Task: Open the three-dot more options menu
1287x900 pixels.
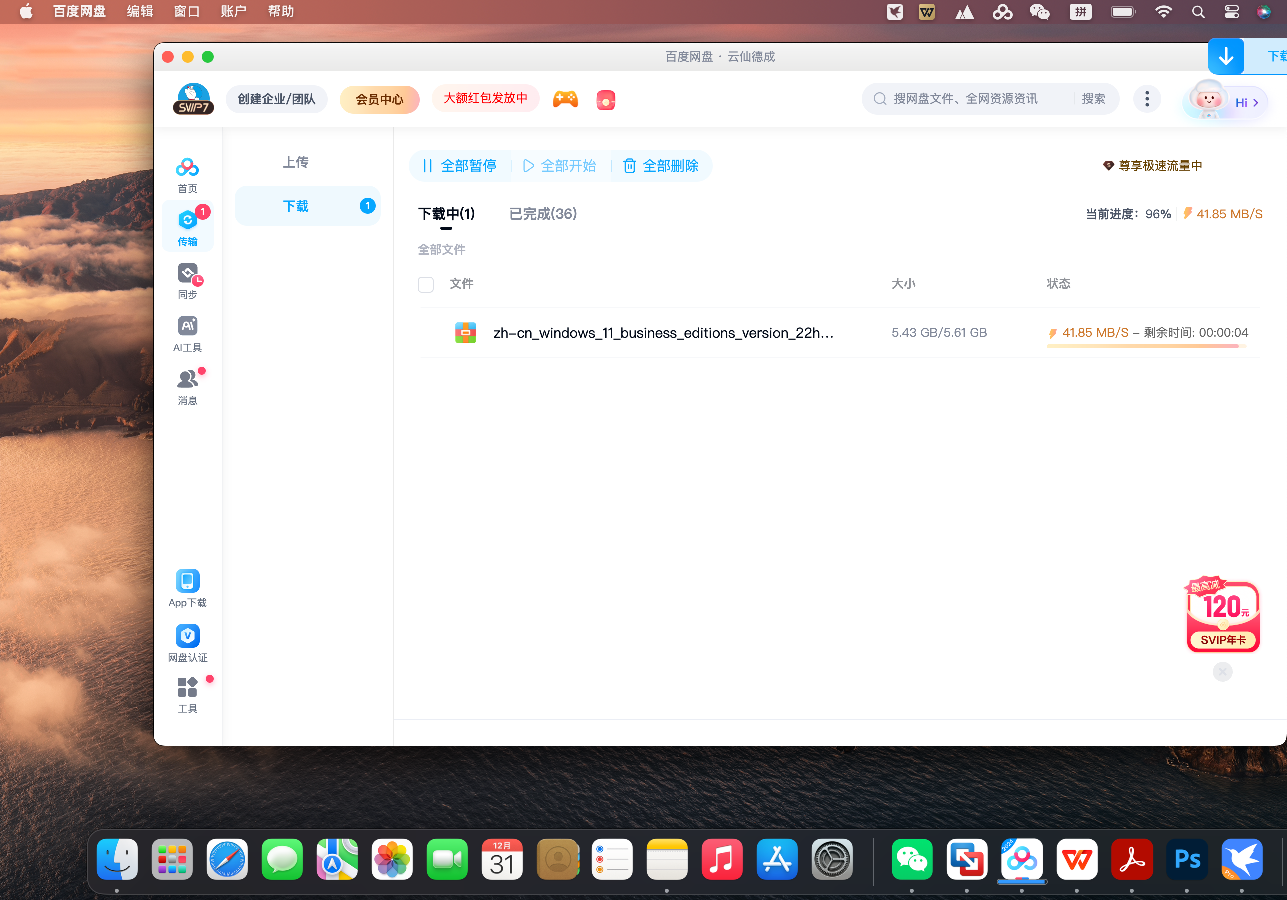Action: pyautogui.click(x=1147, y=99)
